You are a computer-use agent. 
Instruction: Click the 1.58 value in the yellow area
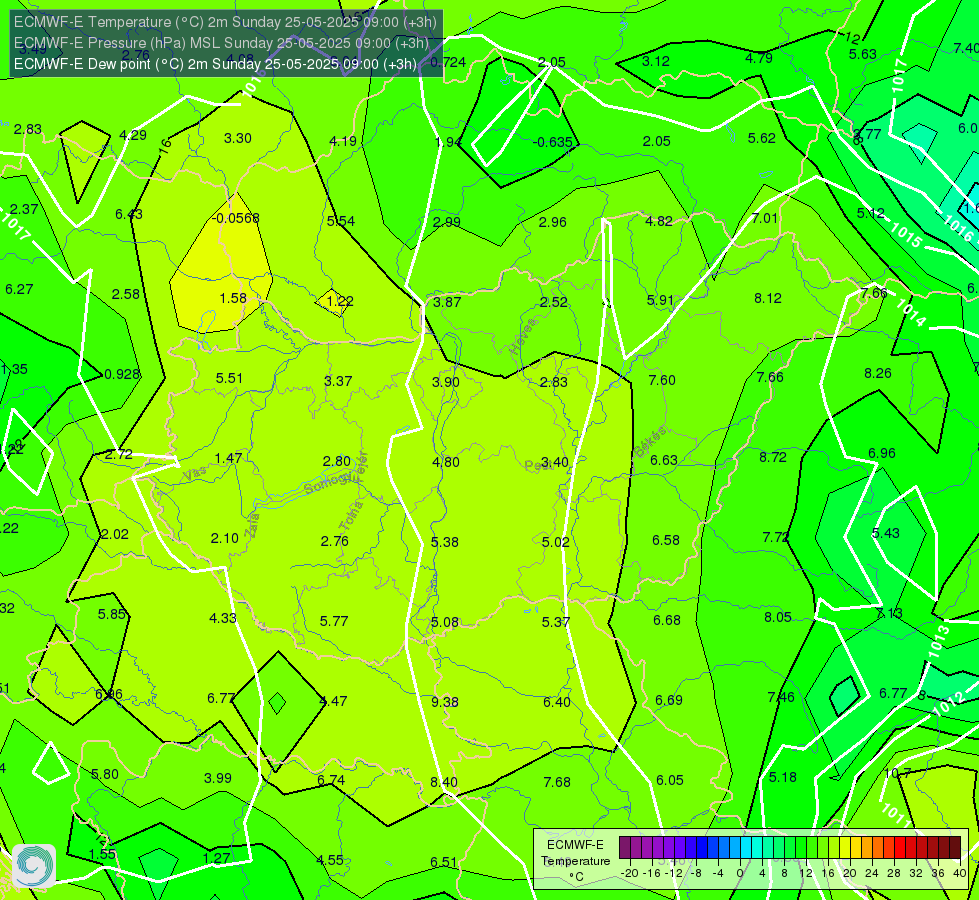pyautogui.click(x=233, y=299)
